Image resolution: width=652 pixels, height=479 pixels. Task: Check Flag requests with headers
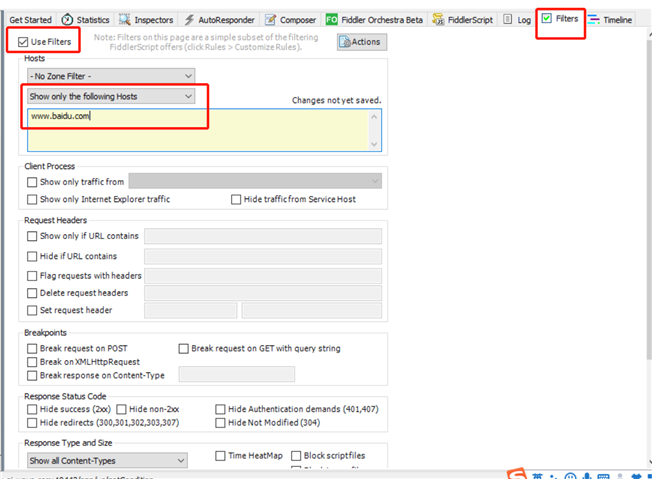(32, 276)
